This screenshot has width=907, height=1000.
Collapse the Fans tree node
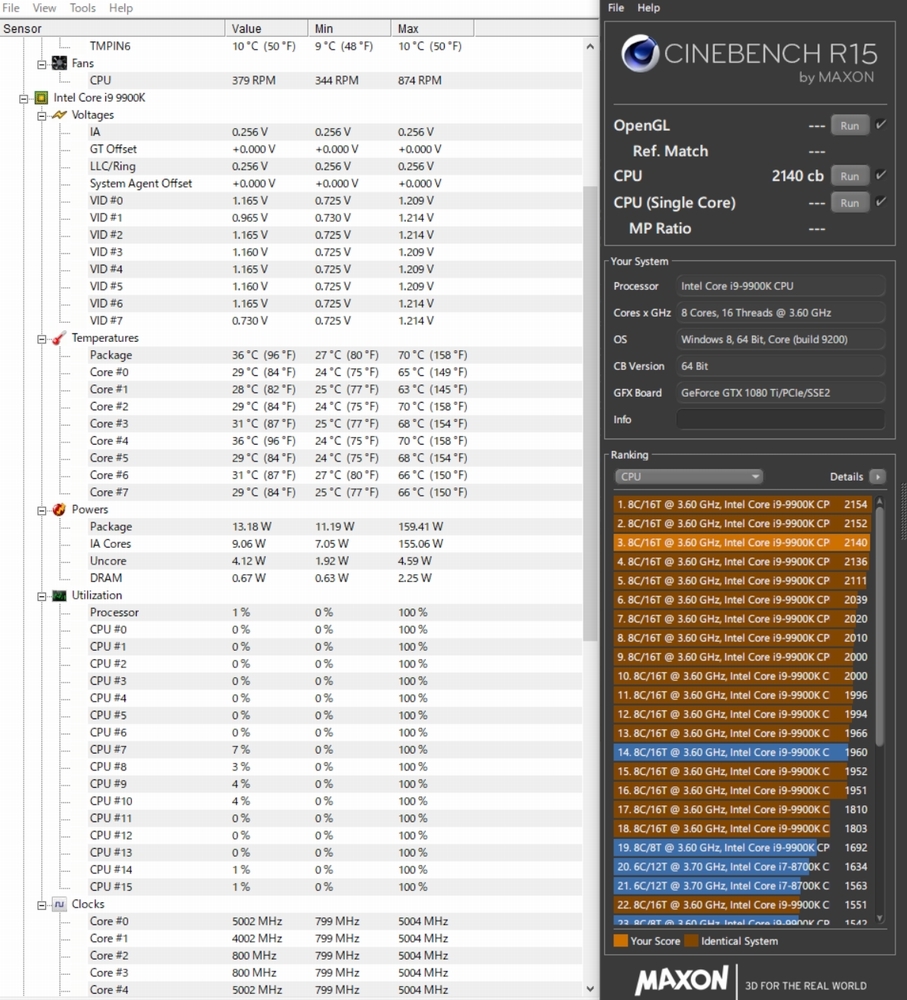(41, 64)
